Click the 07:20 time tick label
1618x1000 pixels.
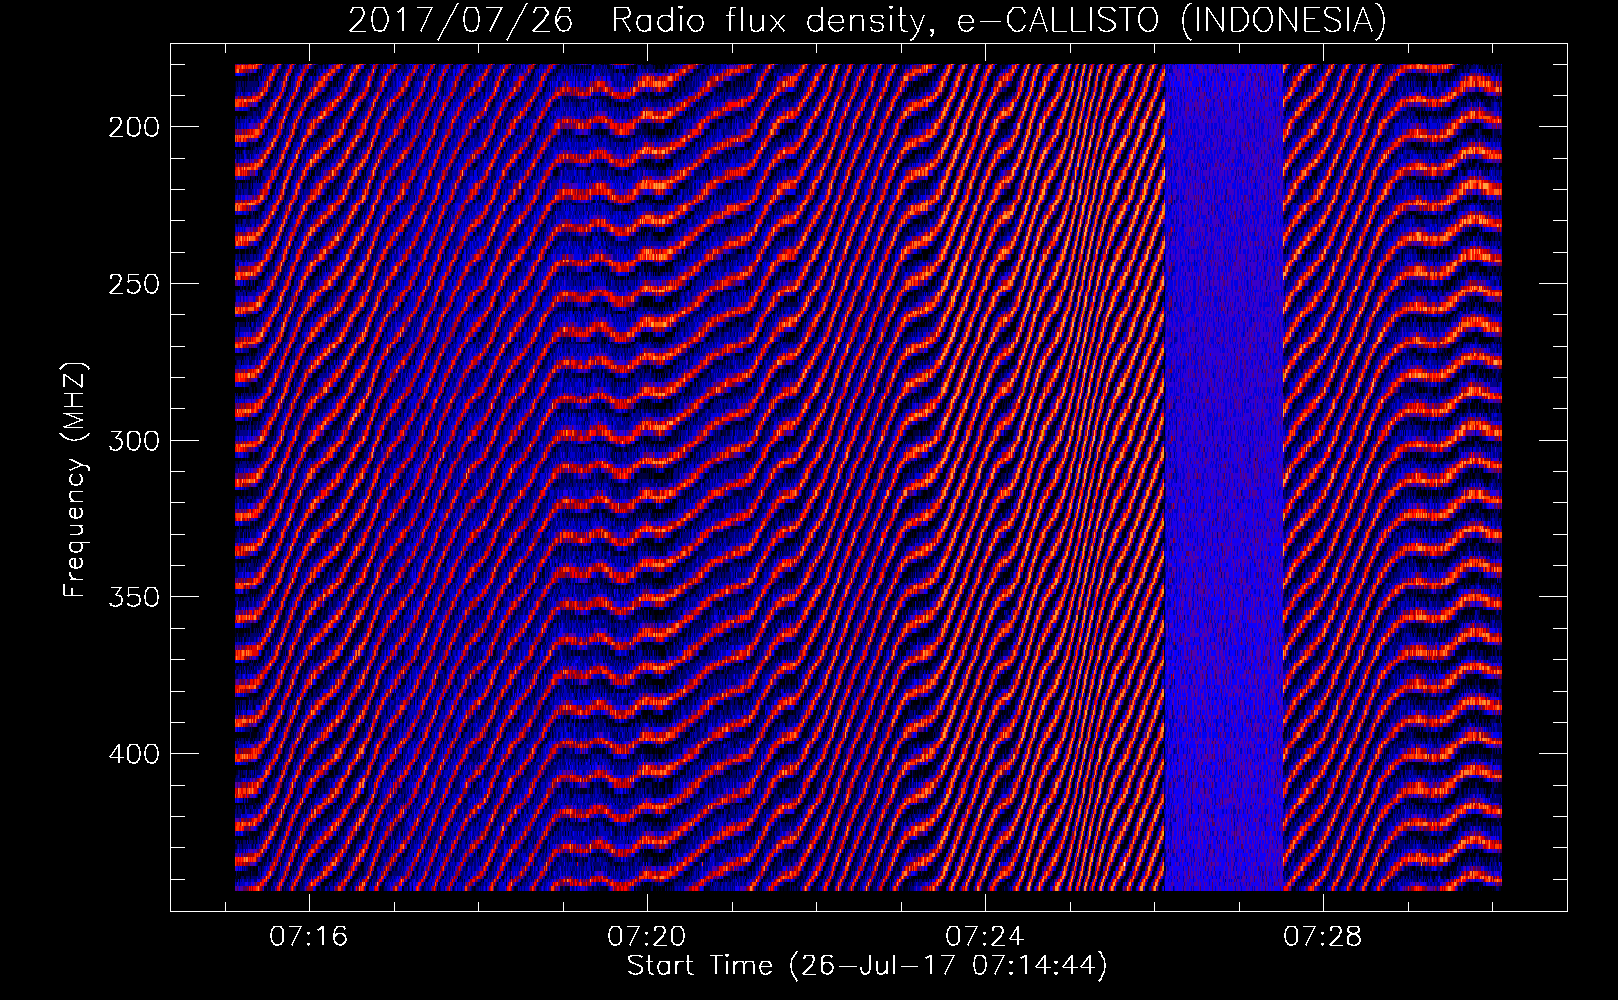pos(648,937)
